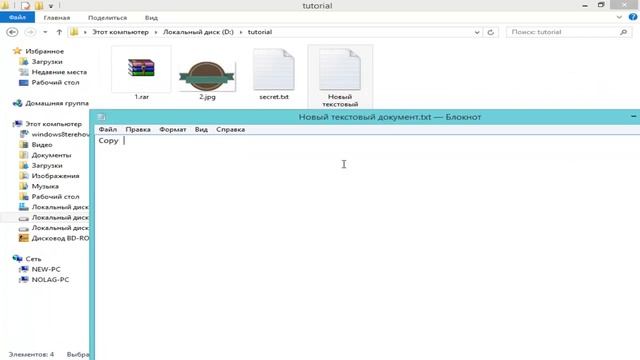
Task: Click the Видео folder icon
Action: 24,144
